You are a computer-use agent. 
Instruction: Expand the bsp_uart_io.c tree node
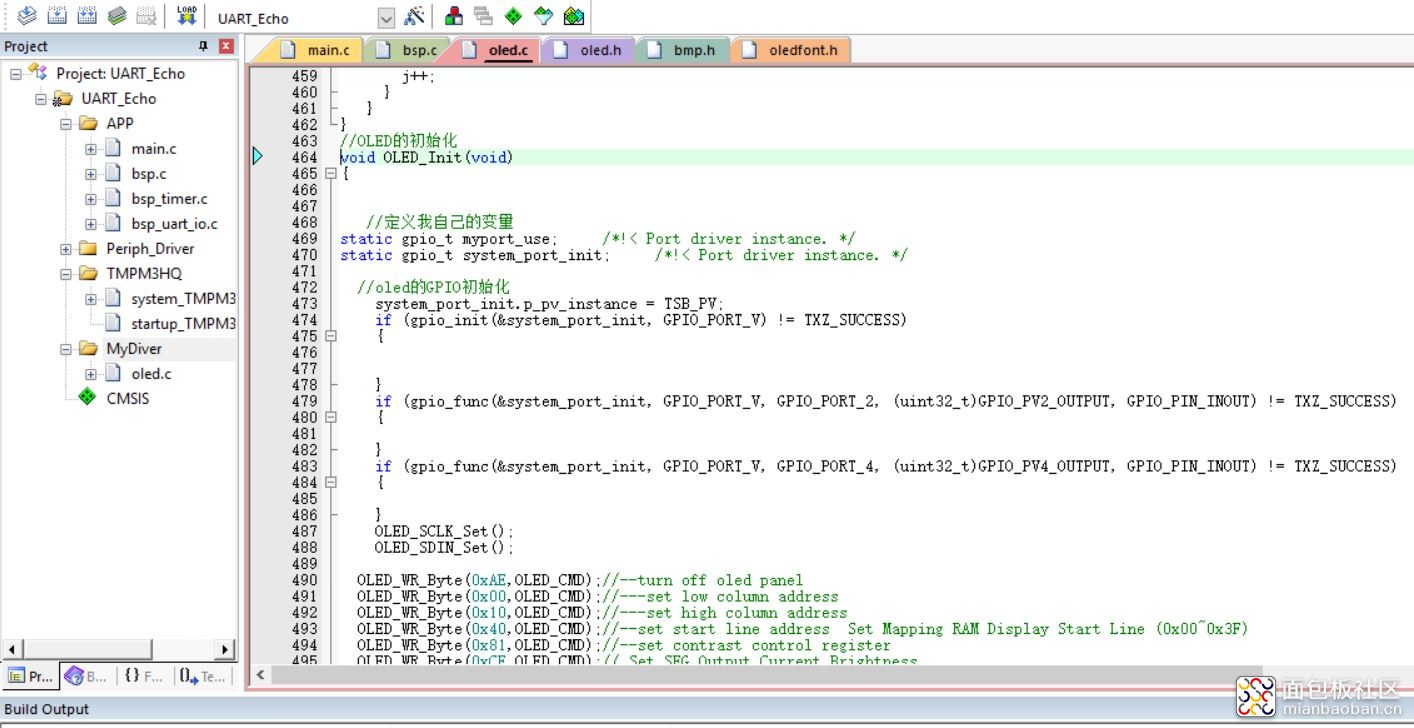(x=91, y=223)
